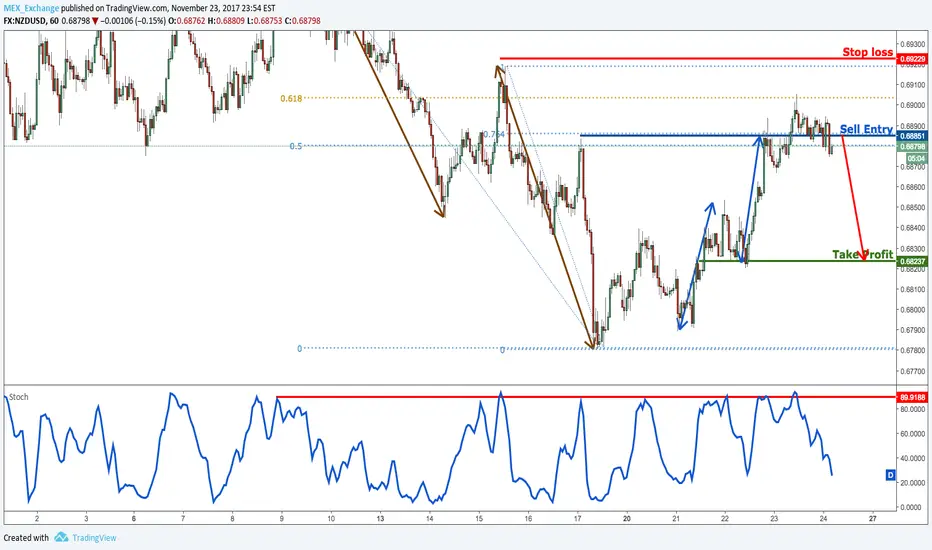Click the 0.618 Fibonacci level label

pos(291,99)
